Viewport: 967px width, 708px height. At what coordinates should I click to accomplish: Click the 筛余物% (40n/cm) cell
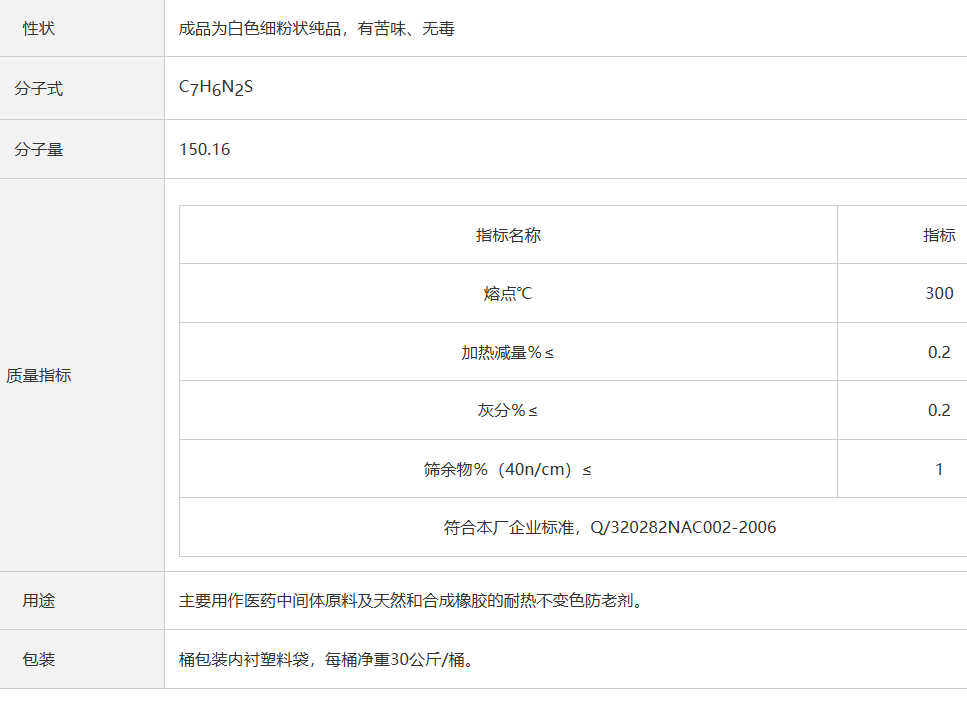point(508,469)
